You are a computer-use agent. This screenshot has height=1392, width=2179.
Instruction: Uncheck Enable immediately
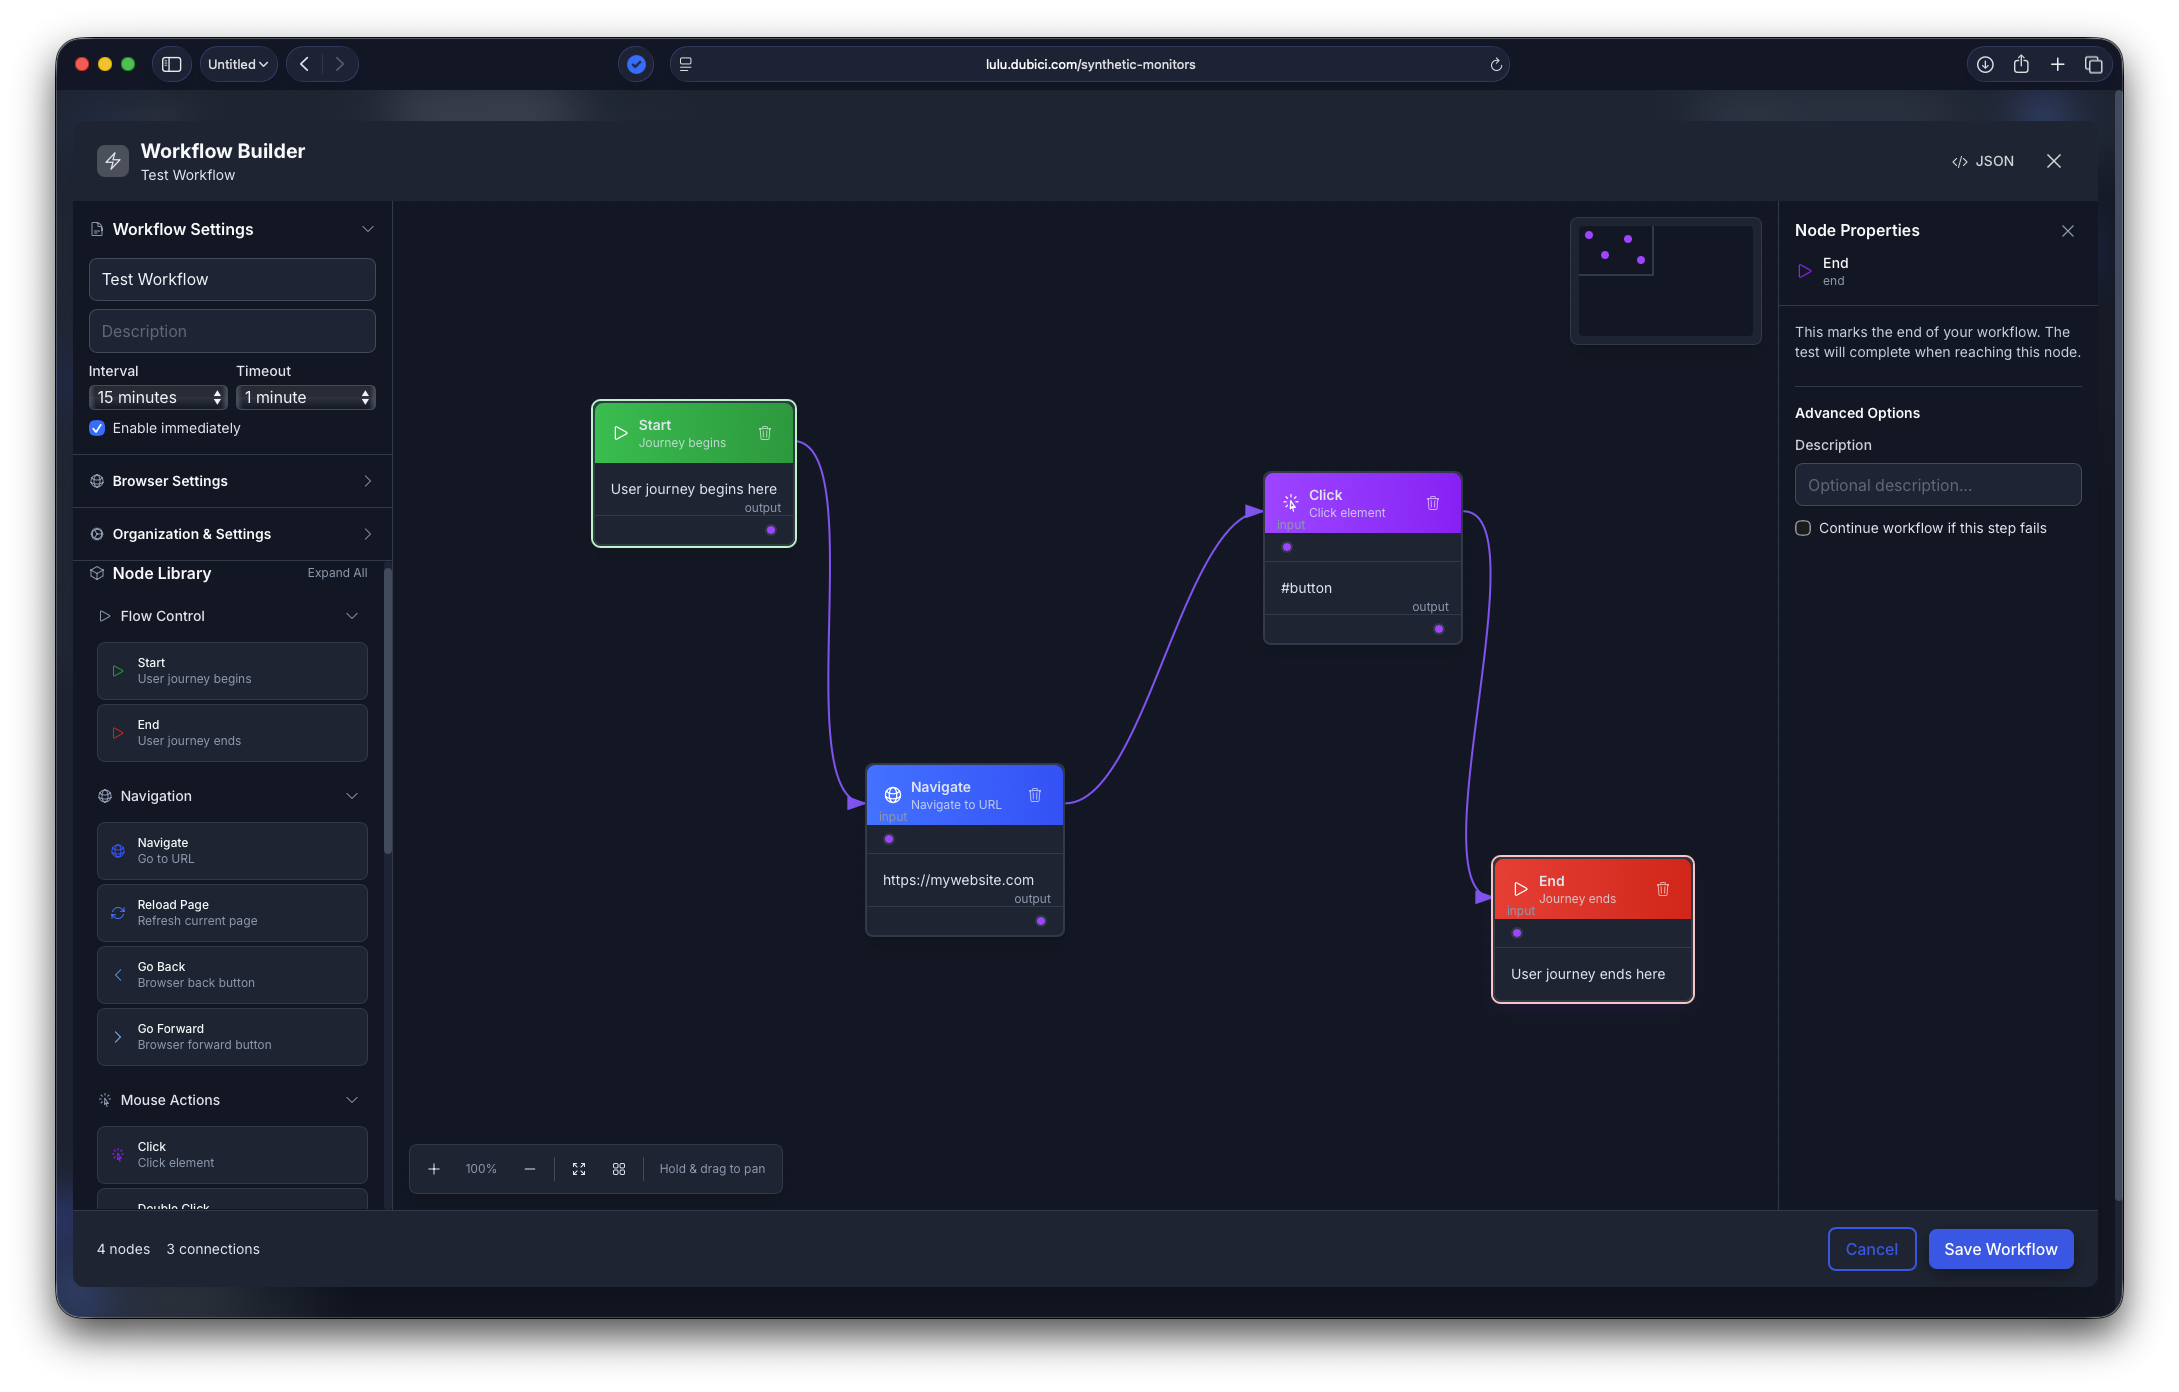tap(97, 428)
